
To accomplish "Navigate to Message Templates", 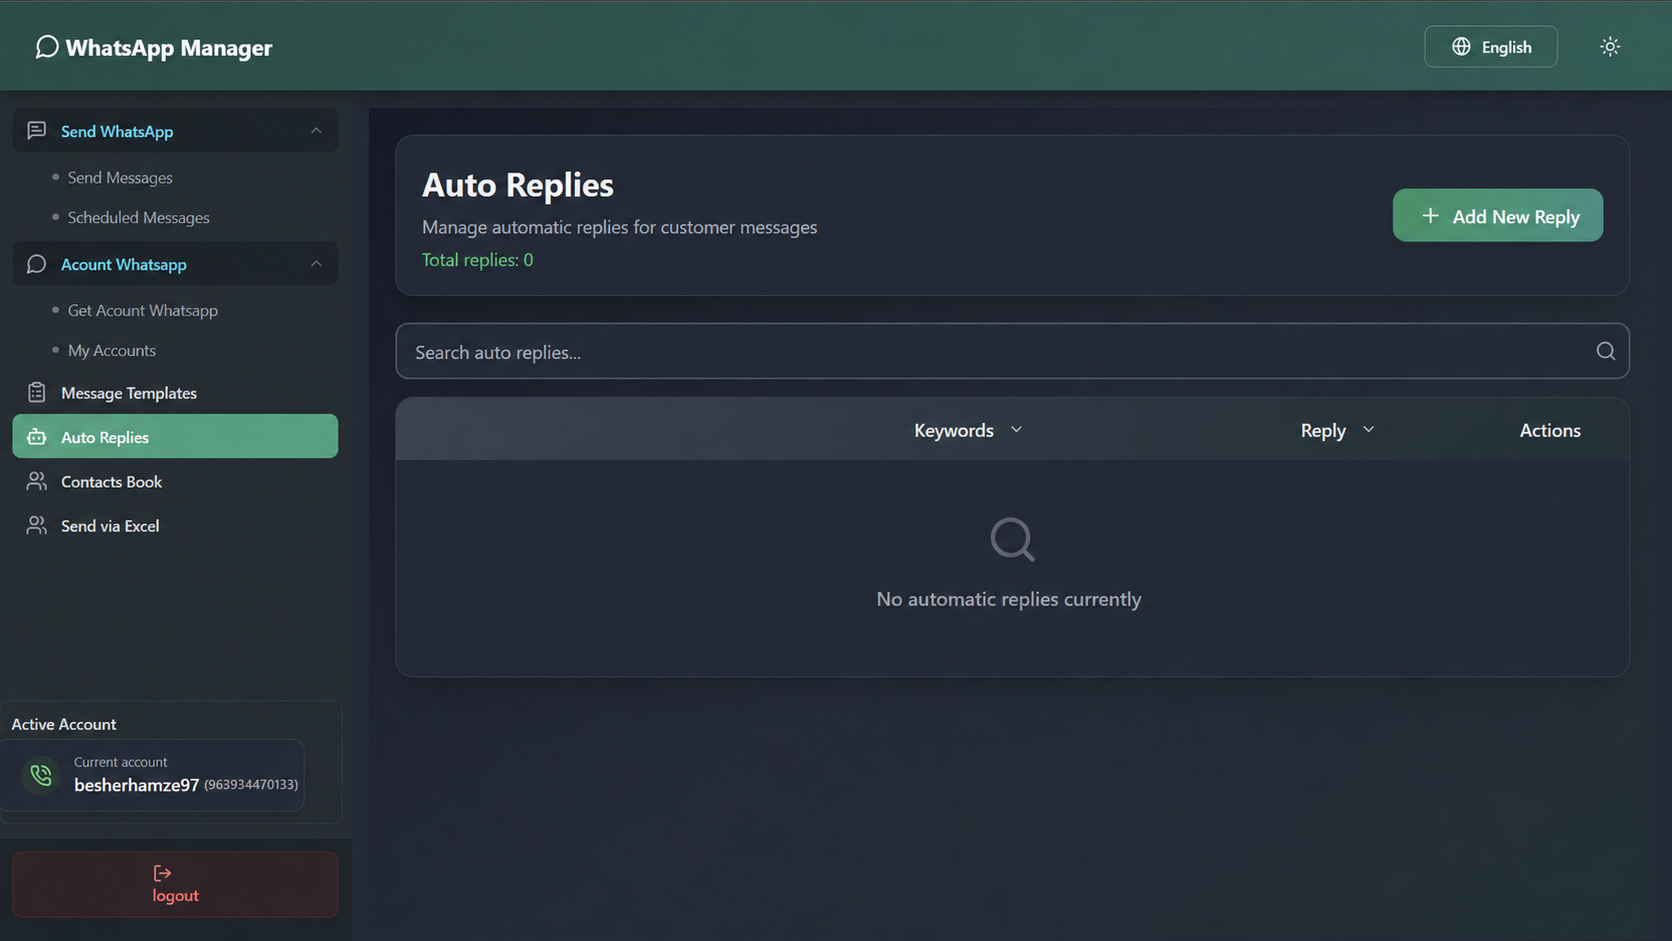I will [175, 393].
